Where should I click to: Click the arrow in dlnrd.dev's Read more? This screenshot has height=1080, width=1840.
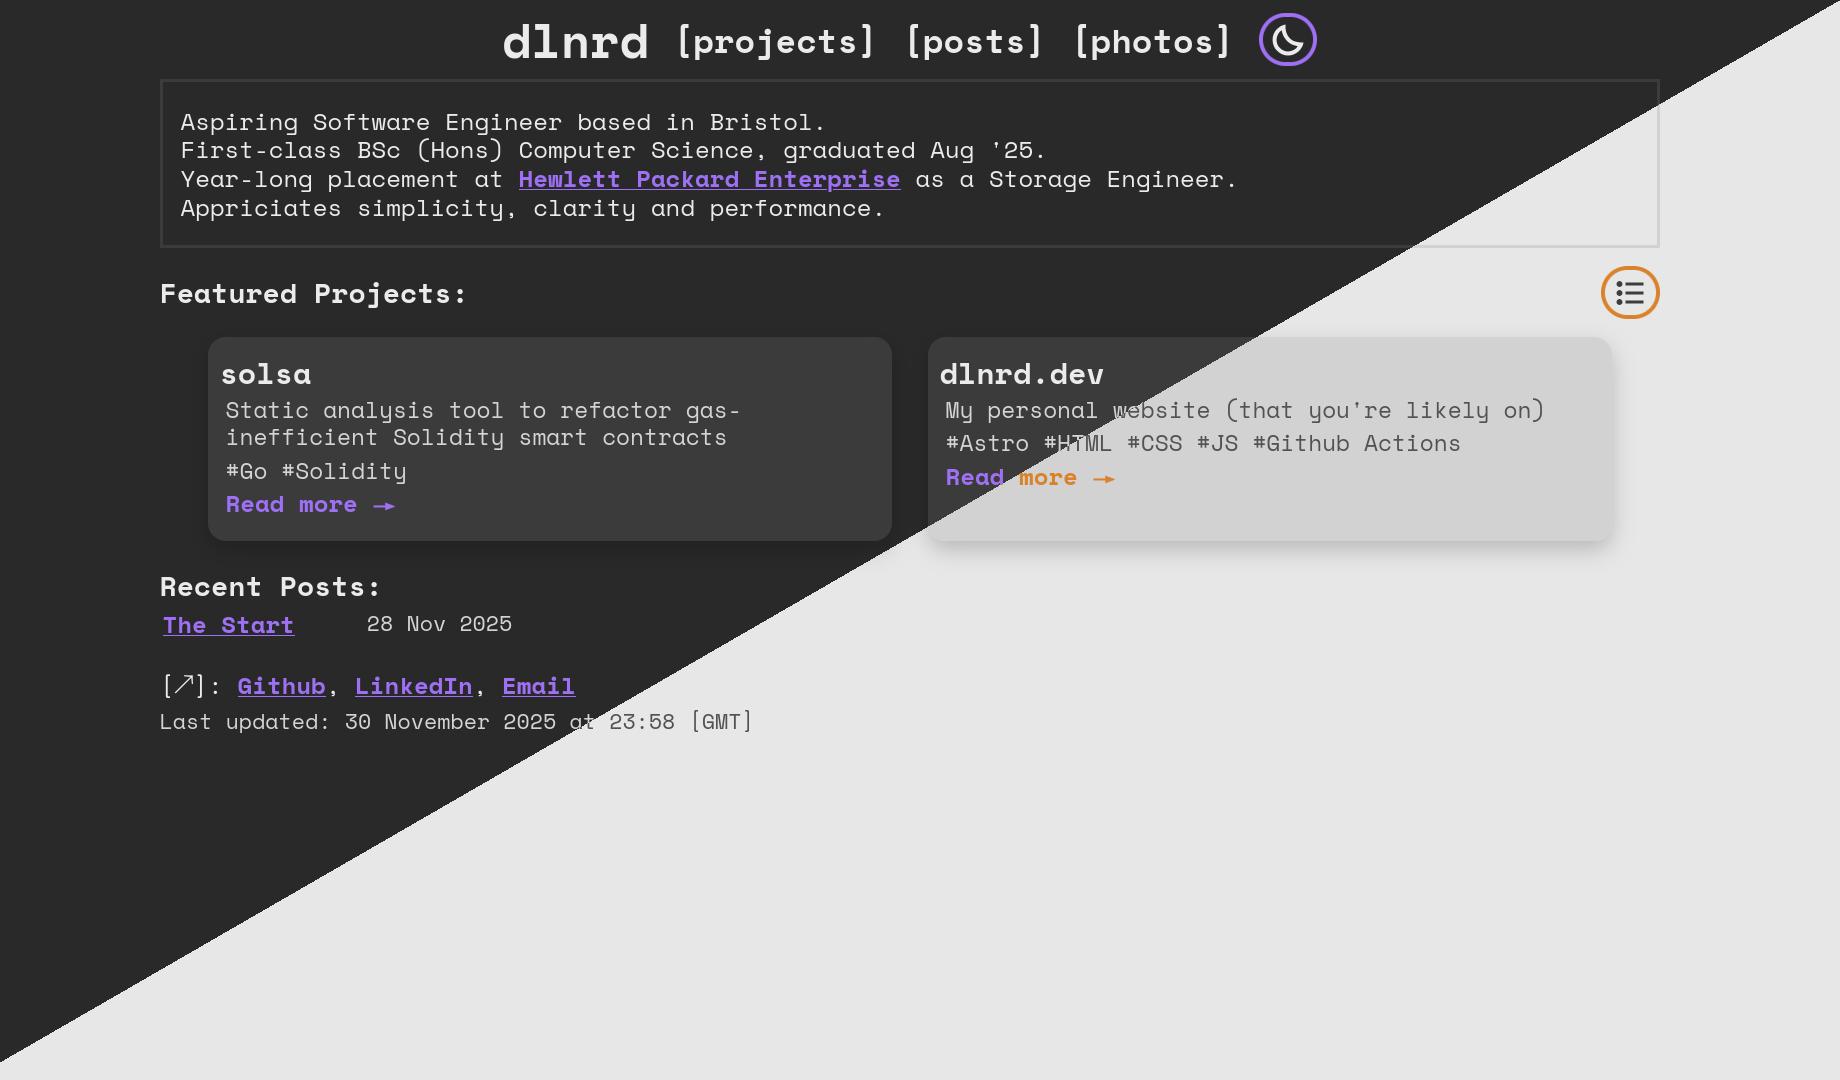(x=1103, y=479)
